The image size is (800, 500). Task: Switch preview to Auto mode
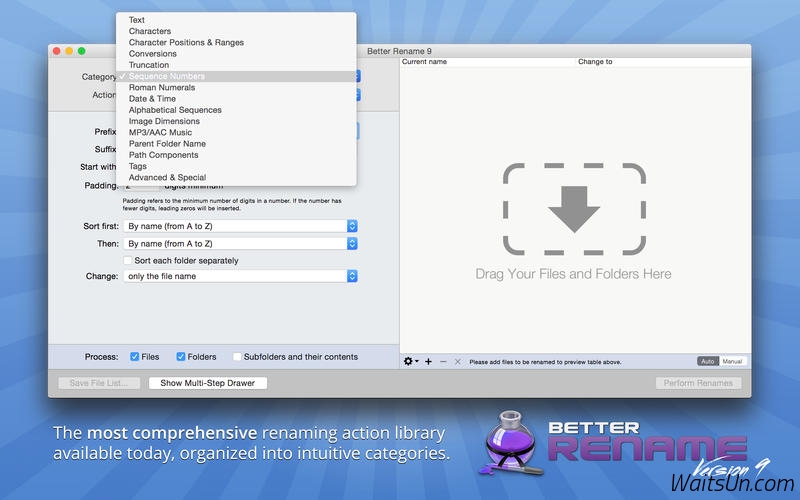click(708, 361)
